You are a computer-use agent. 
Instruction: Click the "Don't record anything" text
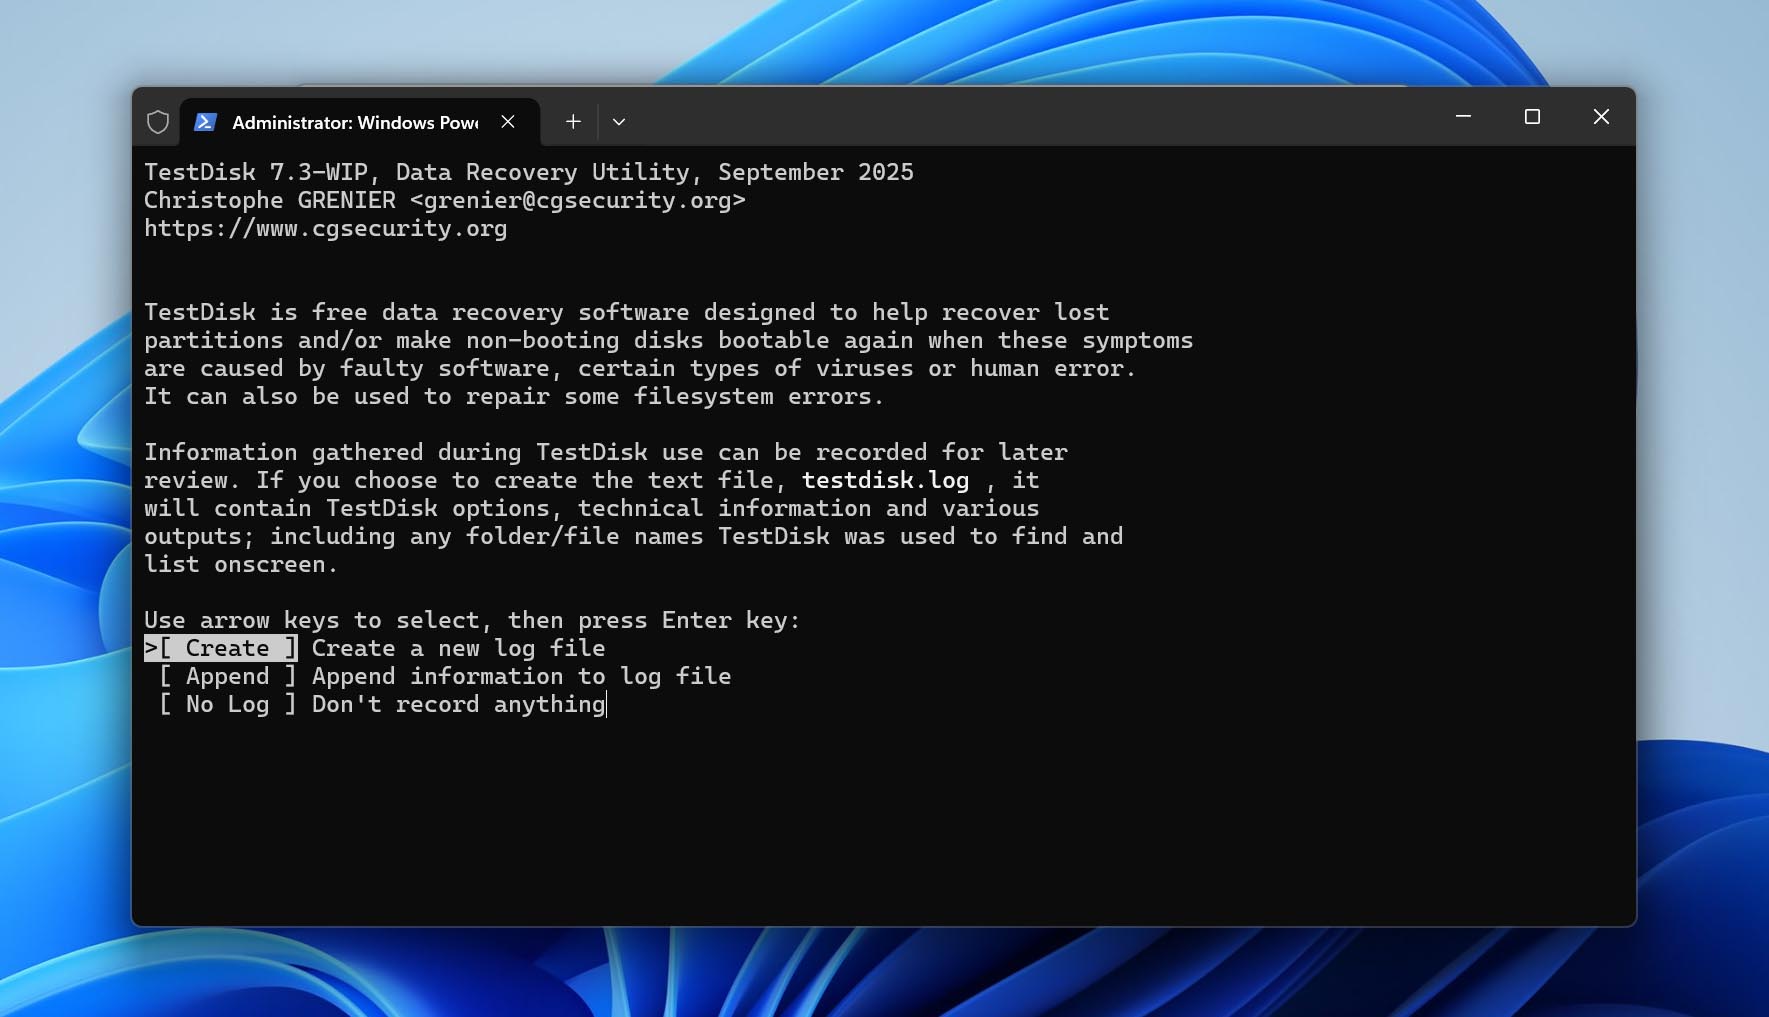[x=459, y=704]
